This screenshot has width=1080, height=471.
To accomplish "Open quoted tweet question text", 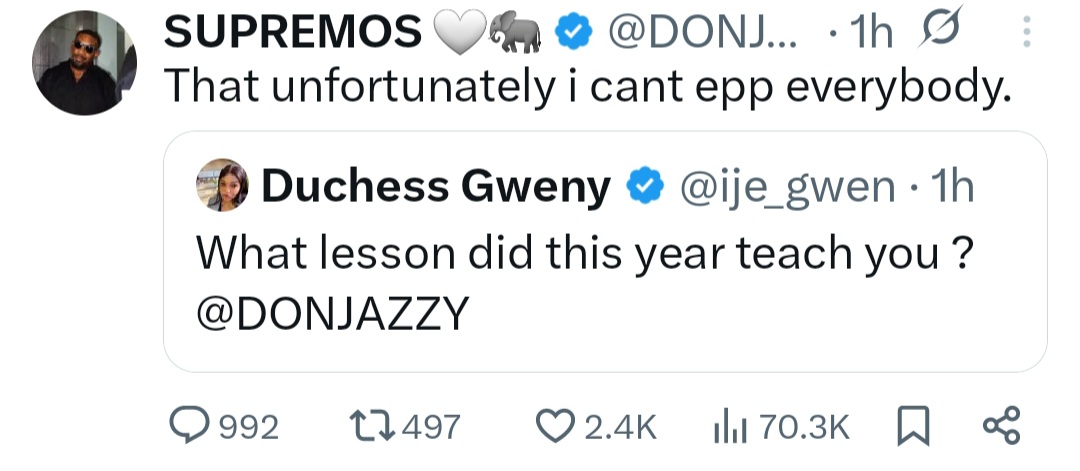I will click(584, 254).
